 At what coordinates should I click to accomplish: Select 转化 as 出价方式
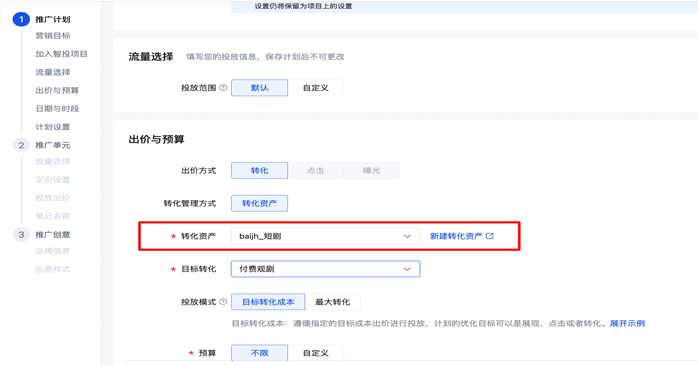click(260, 170)
